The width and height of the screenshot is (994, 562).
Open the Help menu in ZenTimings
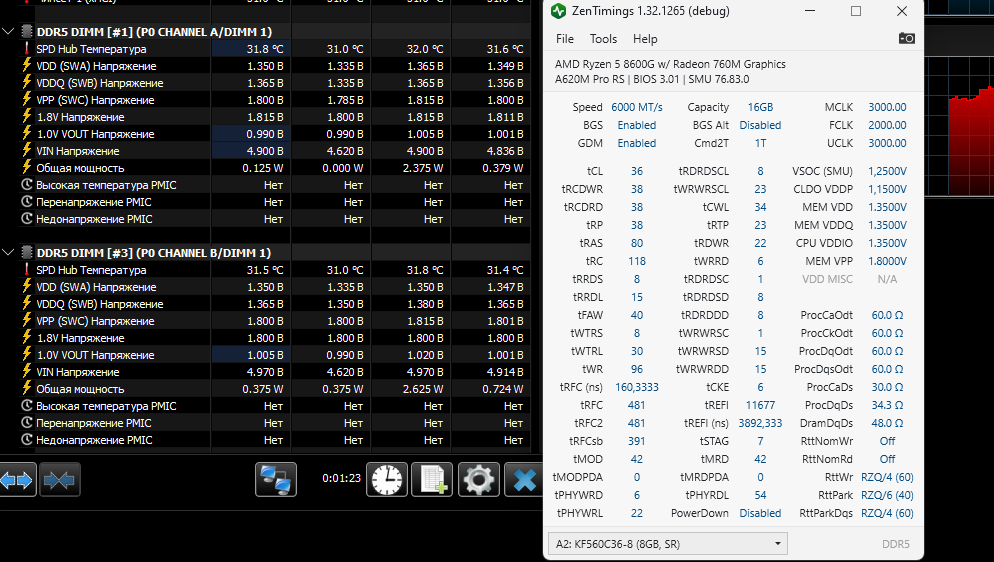(x=645, y=39)
